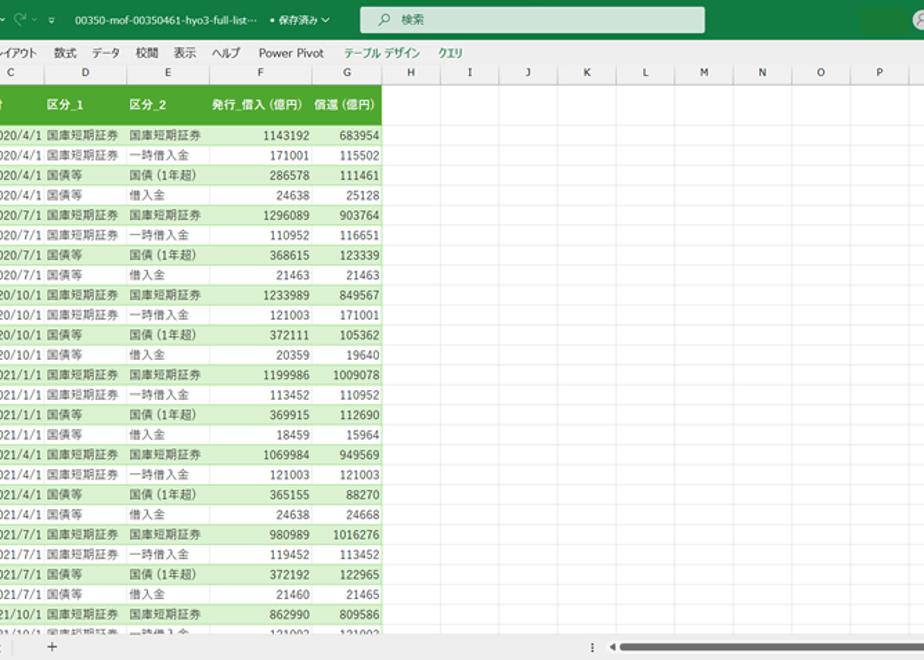
Task: Click the Redo arrow icon
Action: click(19, 19)
